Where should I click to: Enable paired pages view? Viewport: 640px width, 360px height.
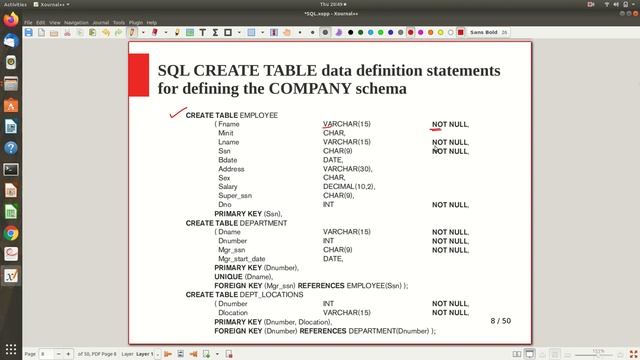tap(517, 354)
